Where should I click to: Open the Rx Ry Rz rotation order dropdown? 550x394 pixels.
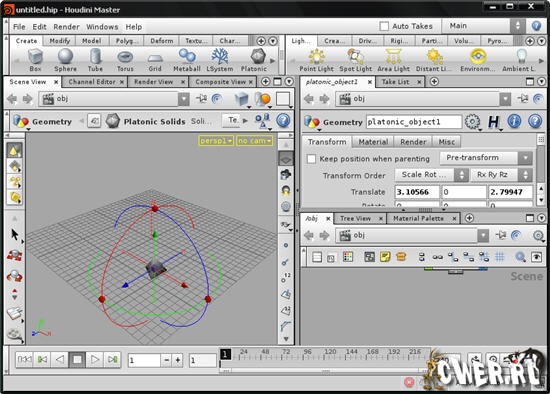pos(502,175)
